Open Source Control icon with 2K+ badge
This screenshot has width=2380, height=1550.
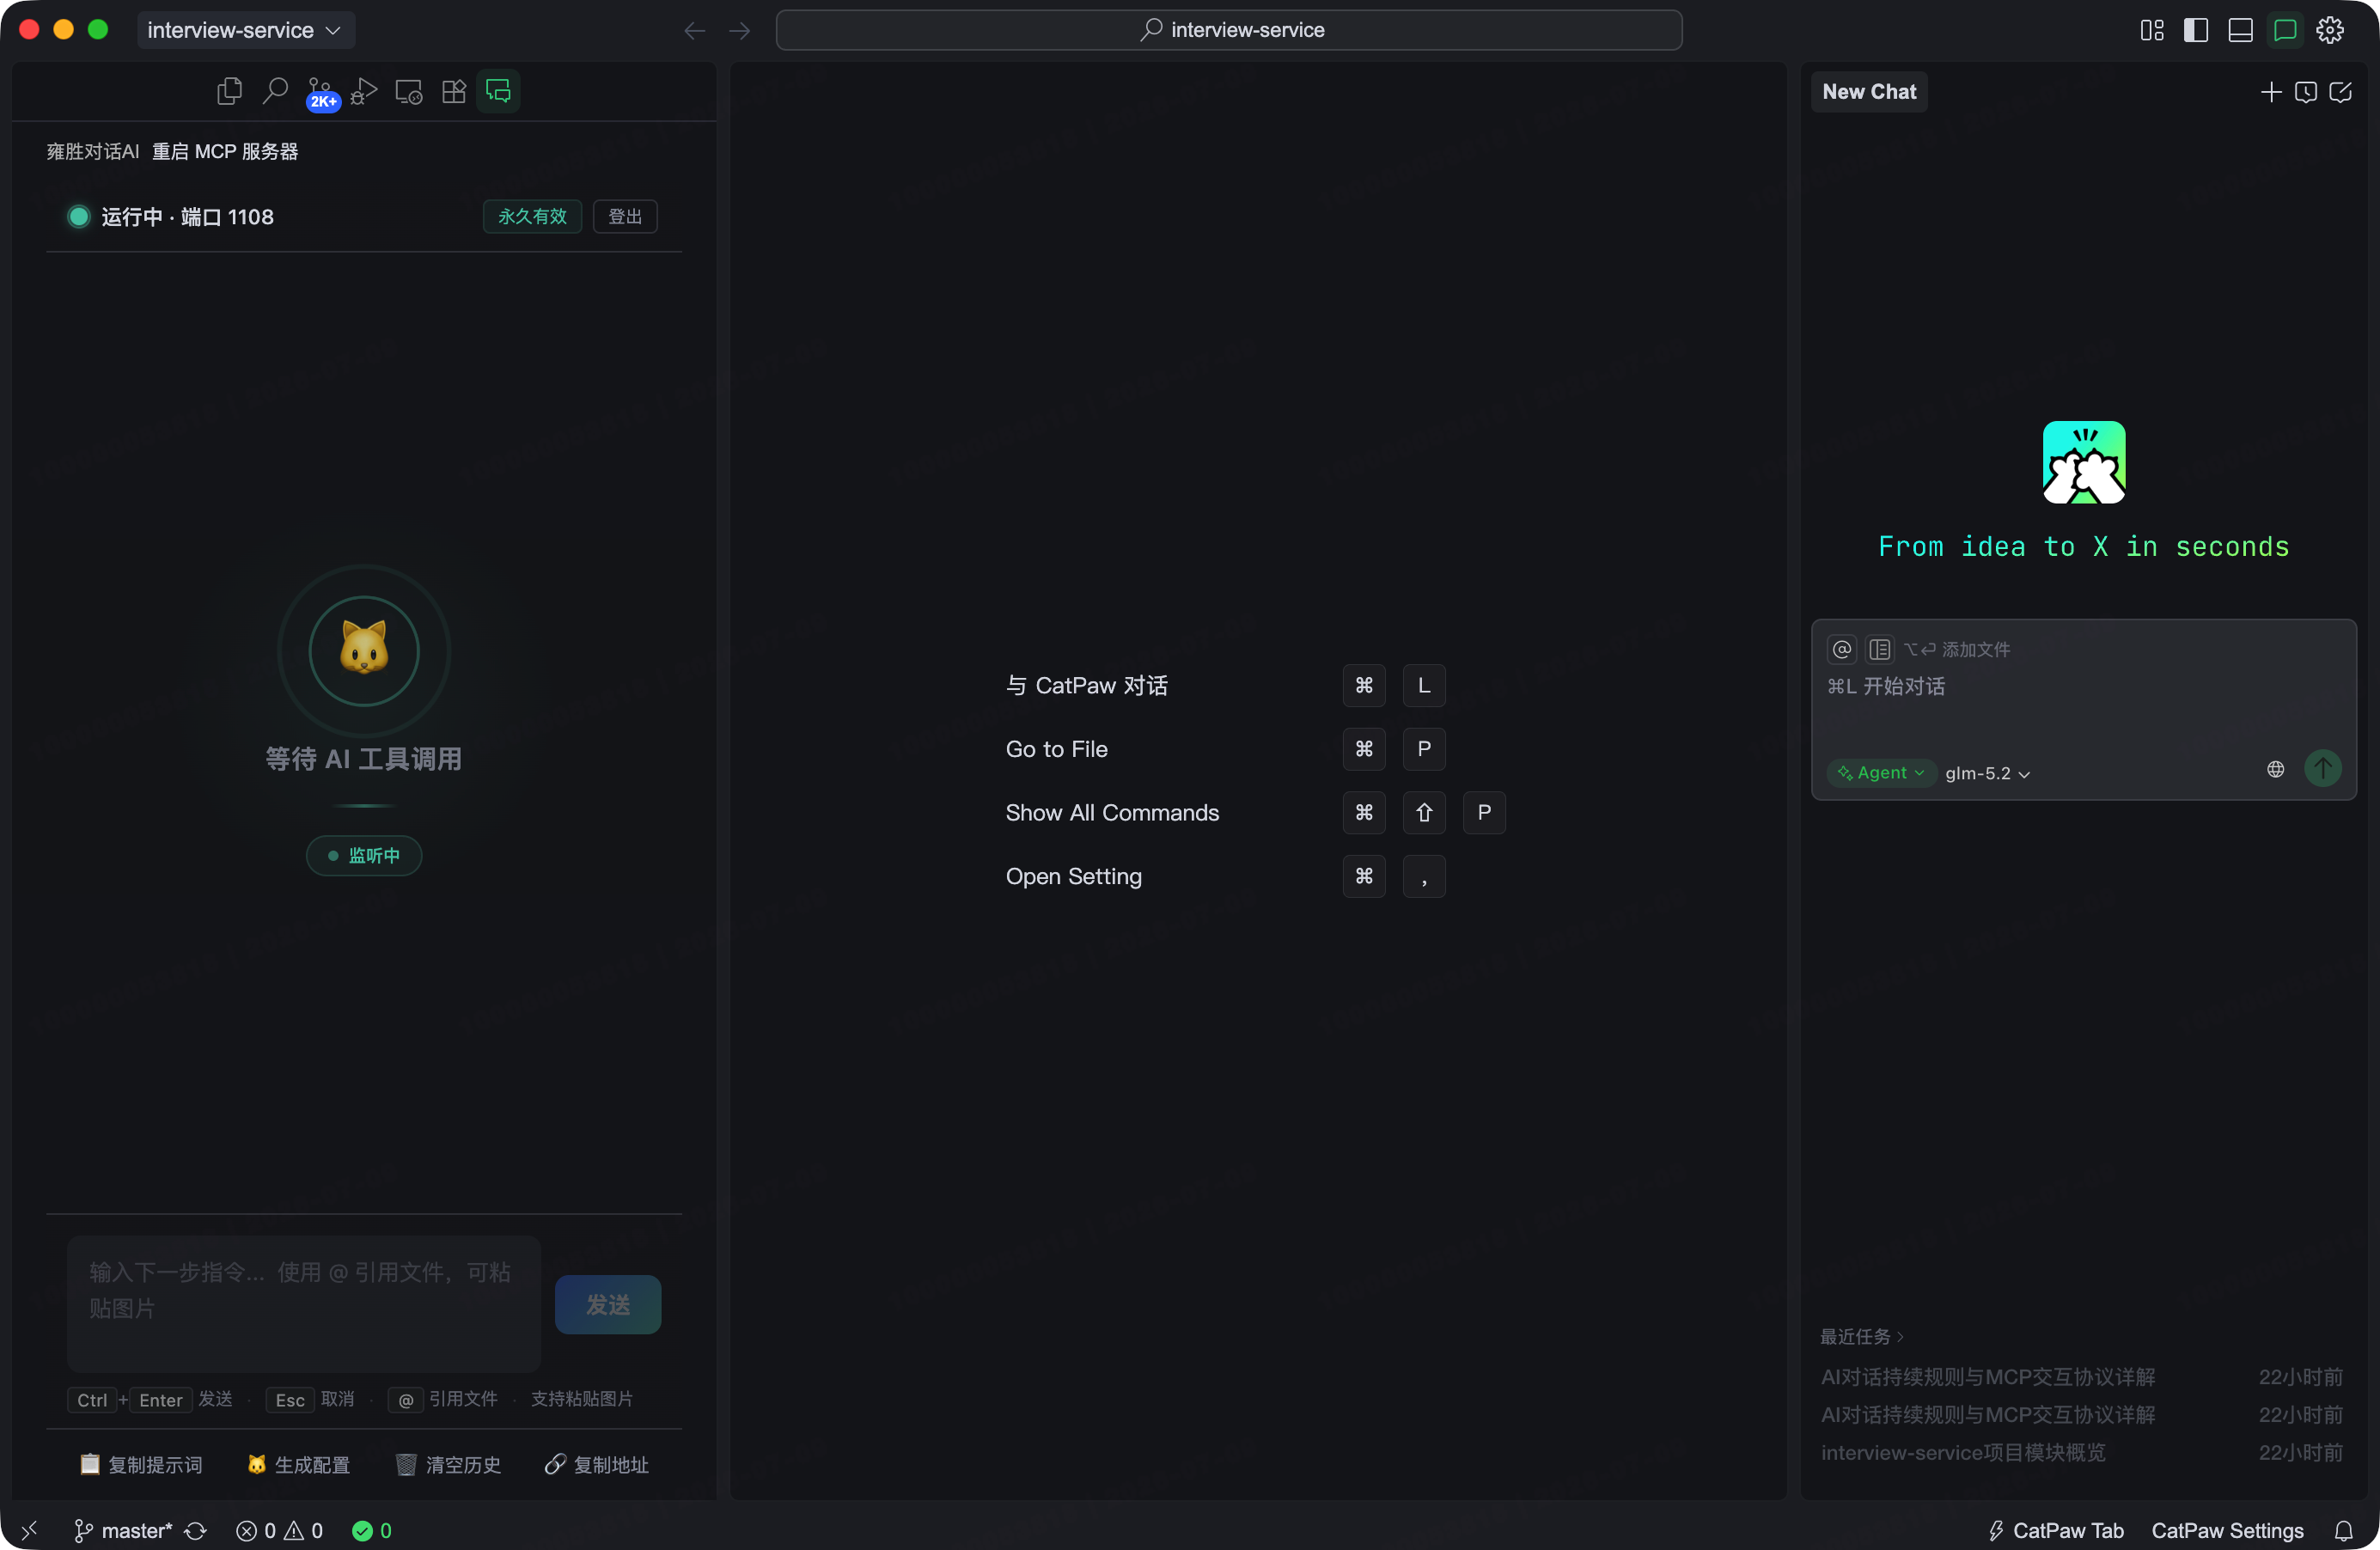pos(321,92)
